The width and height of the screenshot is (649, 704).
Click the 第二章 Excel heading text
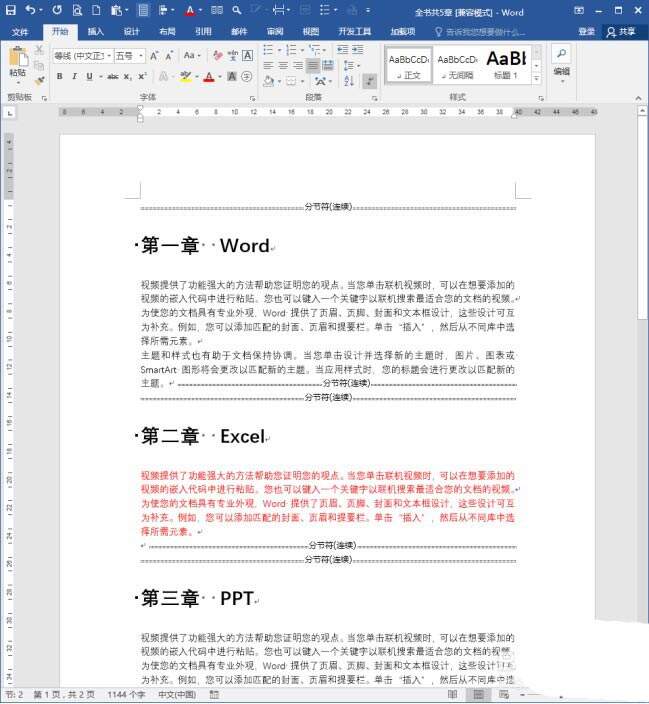point(201,436)
